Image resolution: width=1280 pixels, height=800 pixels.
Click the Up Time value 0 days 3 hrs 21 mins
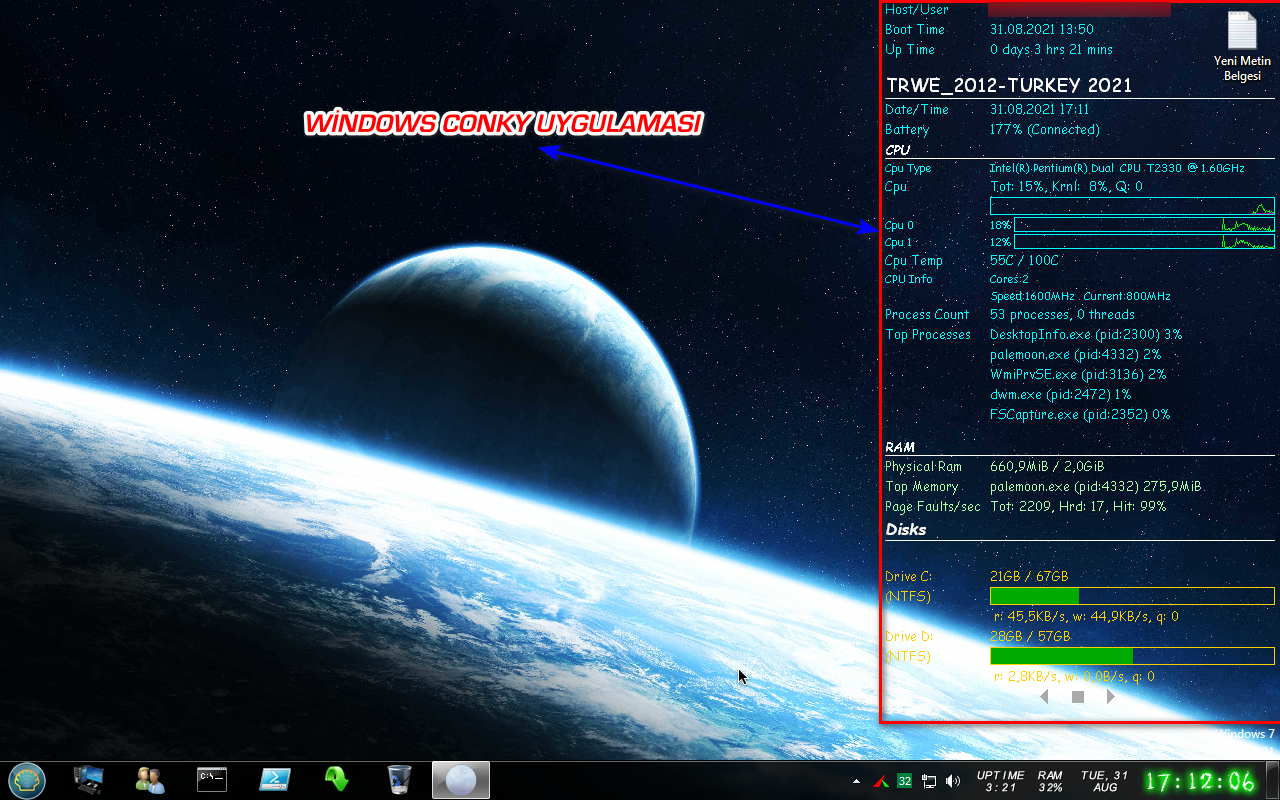pos(1051,49)
